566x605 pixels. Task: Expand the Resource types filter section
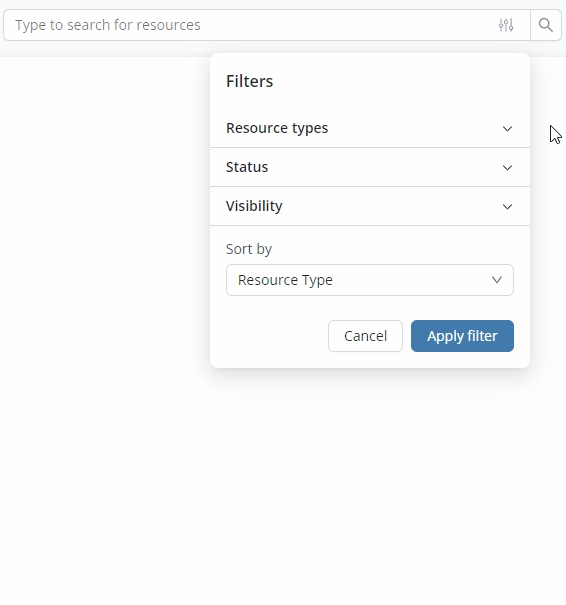pos(370,128)
